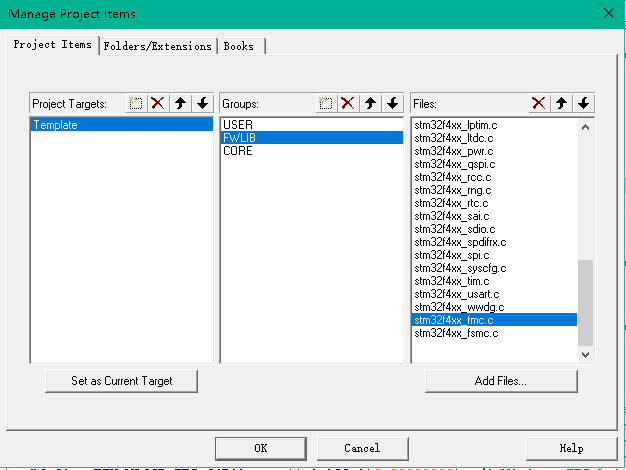Select file stm32f4xx_usart.c

click(x=494, y=294)
